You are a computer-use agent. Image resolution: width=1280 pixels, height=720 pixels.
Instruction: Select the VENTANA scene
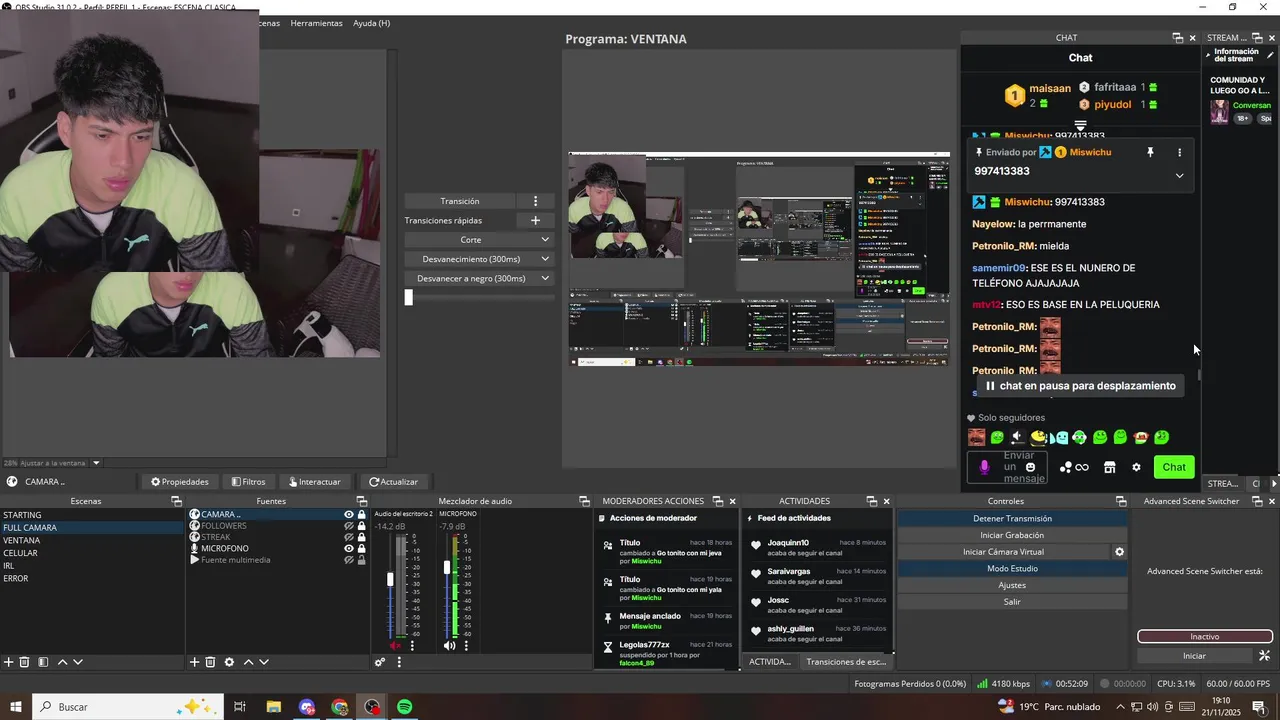[22, 540]
